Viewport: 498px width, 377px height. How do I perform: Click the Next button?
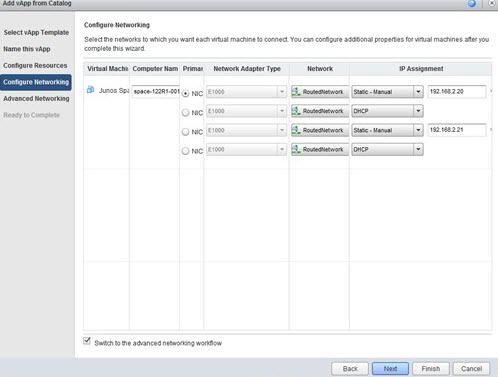[390, 369]
